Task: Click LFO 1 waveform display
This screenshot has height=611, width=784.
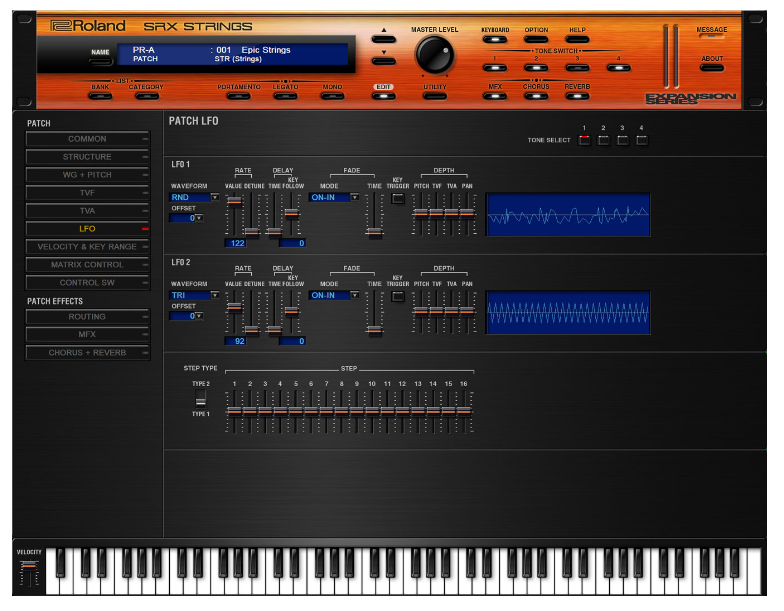Action: 568,215
